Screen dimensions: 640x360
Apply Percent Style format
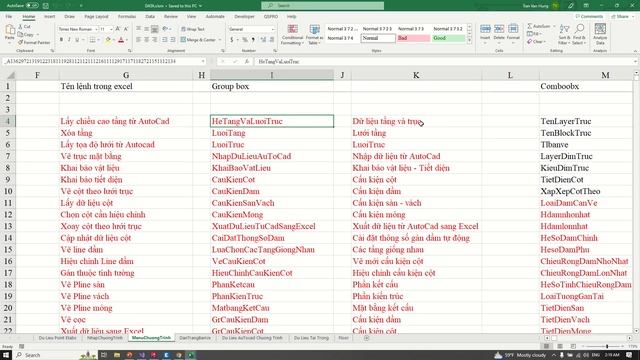(x=244, y=40)
